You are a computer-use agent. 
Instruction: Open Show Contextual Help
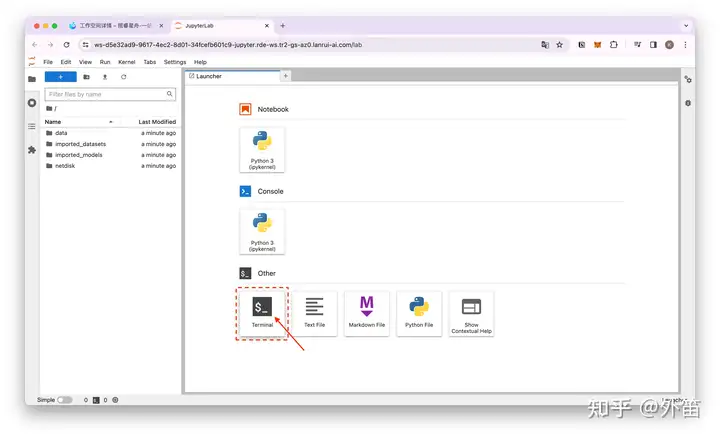(471, 313)
